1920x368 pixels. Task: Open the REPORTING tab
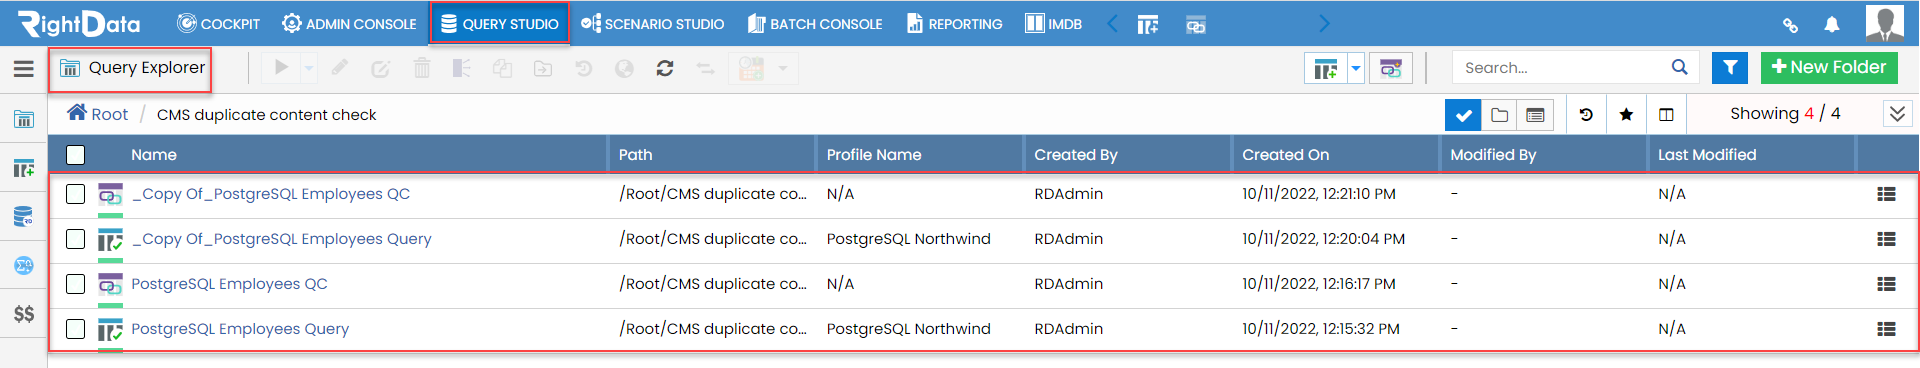(x=954, y=24)
